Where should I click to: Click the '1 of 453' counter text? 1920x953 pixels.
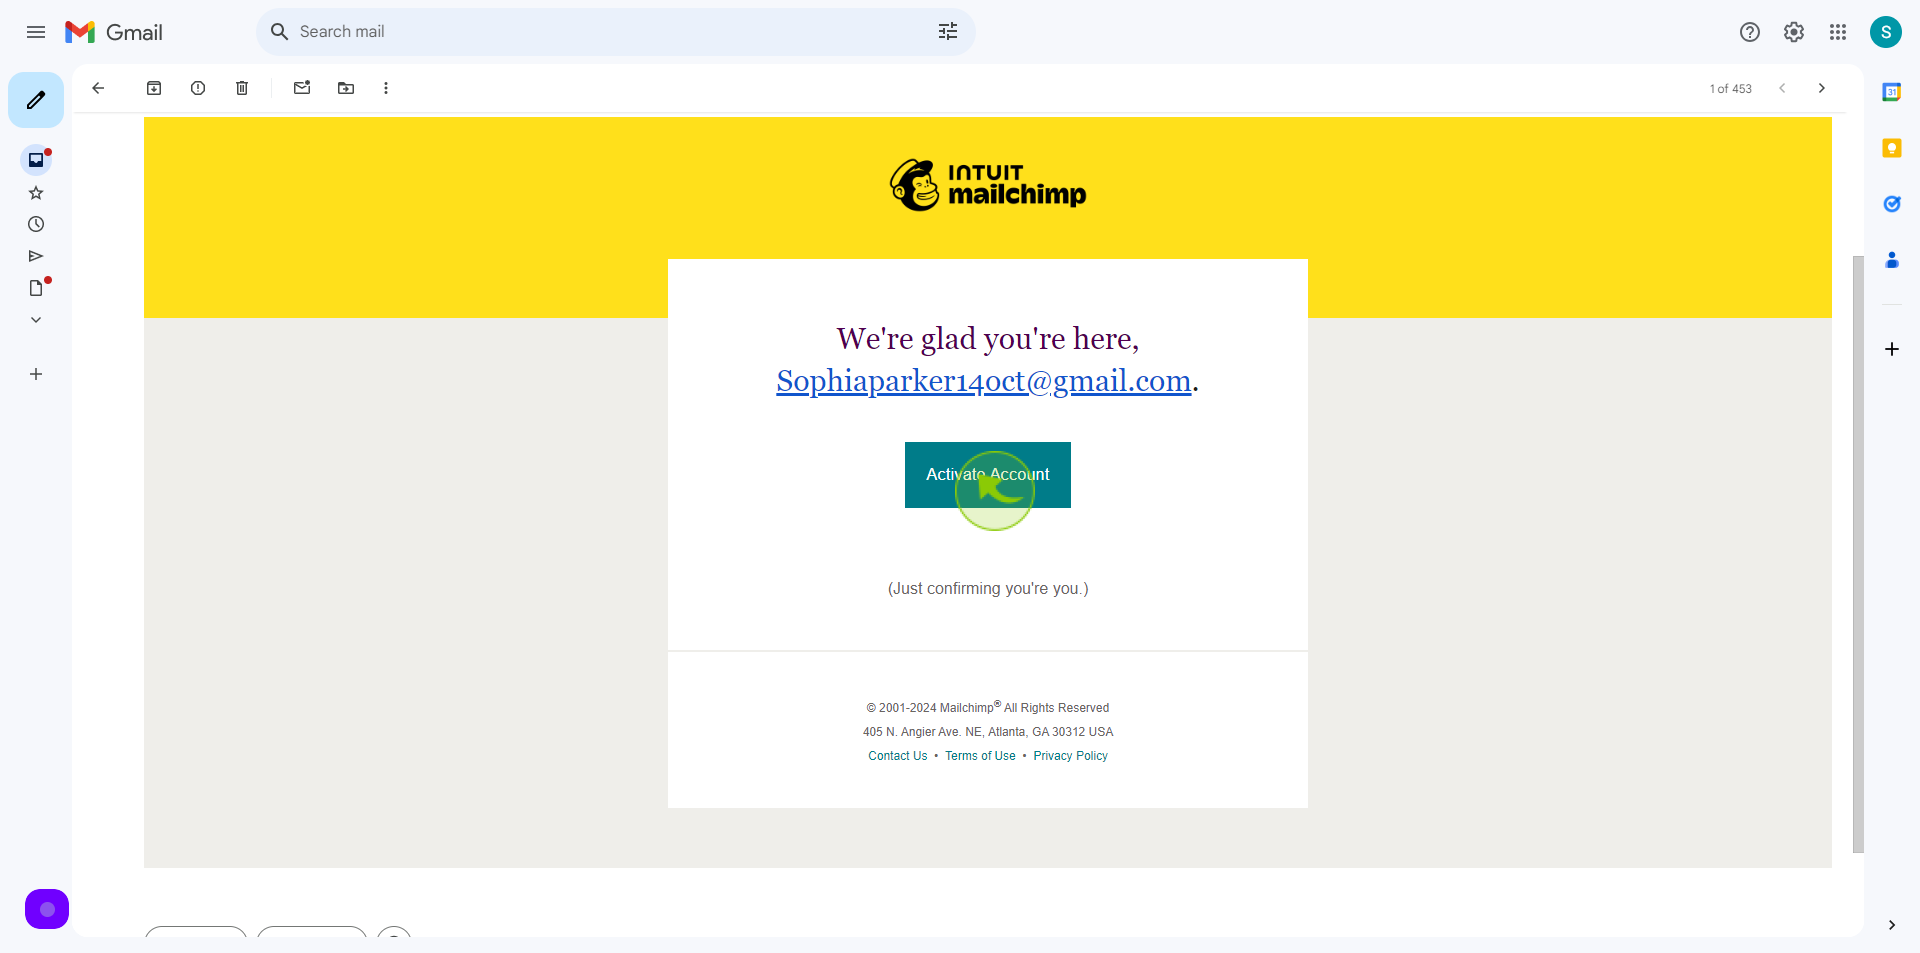(x=1731, y=89)
